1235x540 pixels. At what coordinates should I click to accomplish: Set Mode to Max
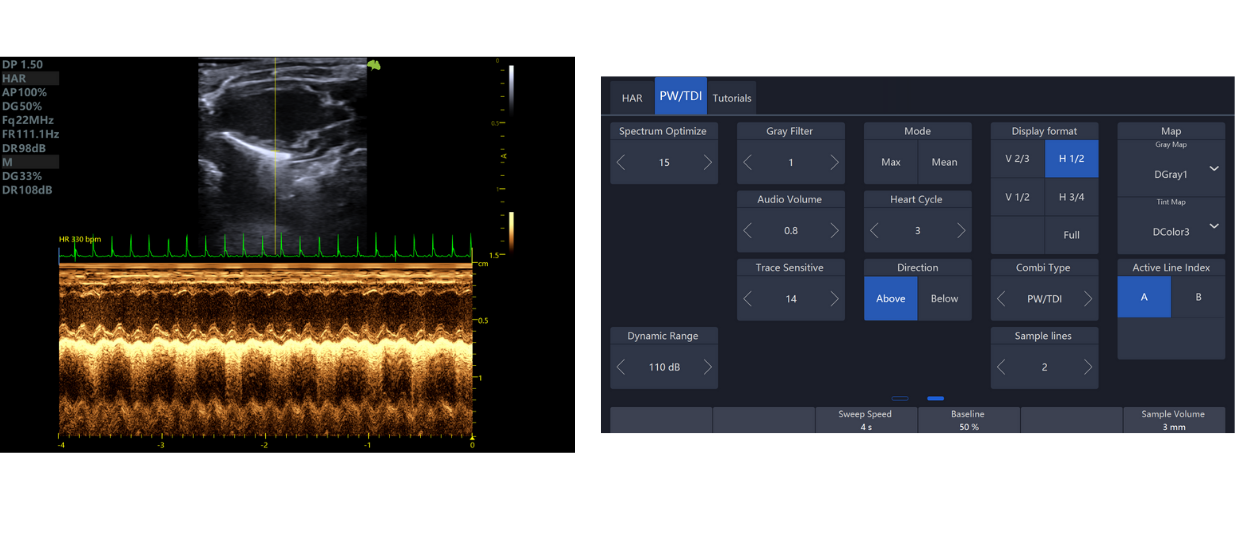point(890,162)
